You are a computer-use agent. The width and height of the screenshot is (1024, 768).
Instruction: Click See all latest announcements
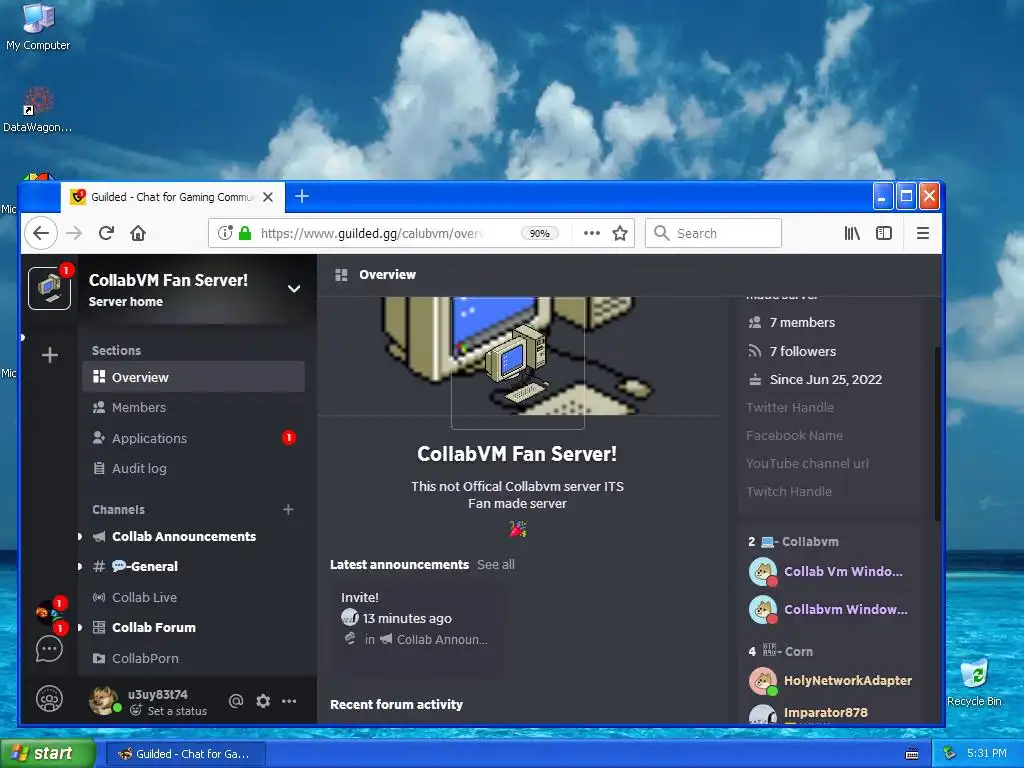tap(496, 564)
